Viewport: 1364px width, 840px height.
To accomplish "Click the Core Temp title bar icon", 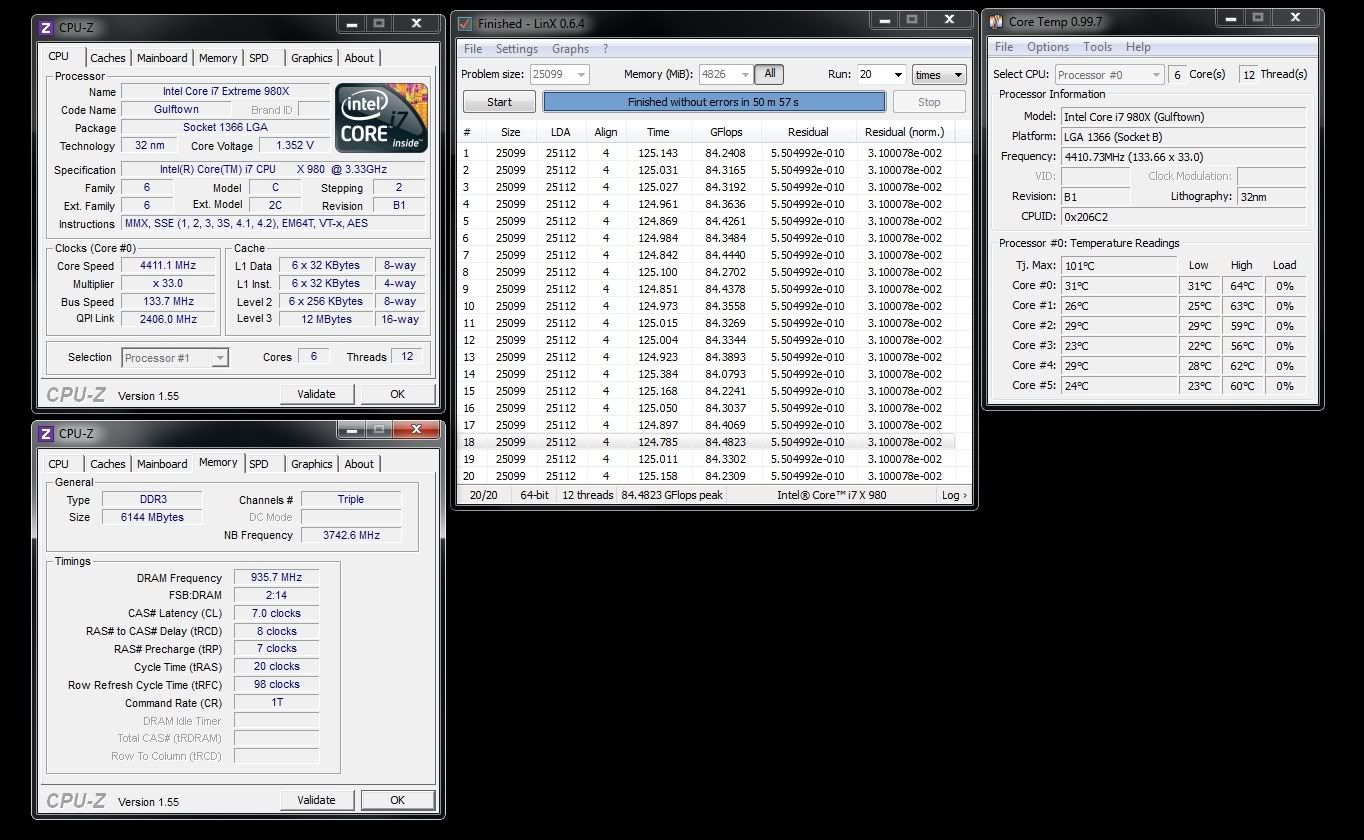I will coord(996,21).
